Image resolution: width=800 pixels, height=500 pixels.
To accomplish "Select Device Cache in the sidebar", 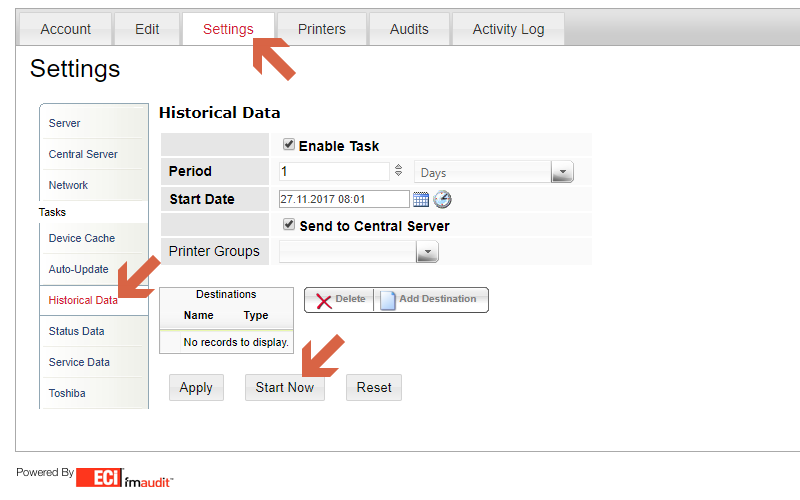I will [x=82, y=238].
